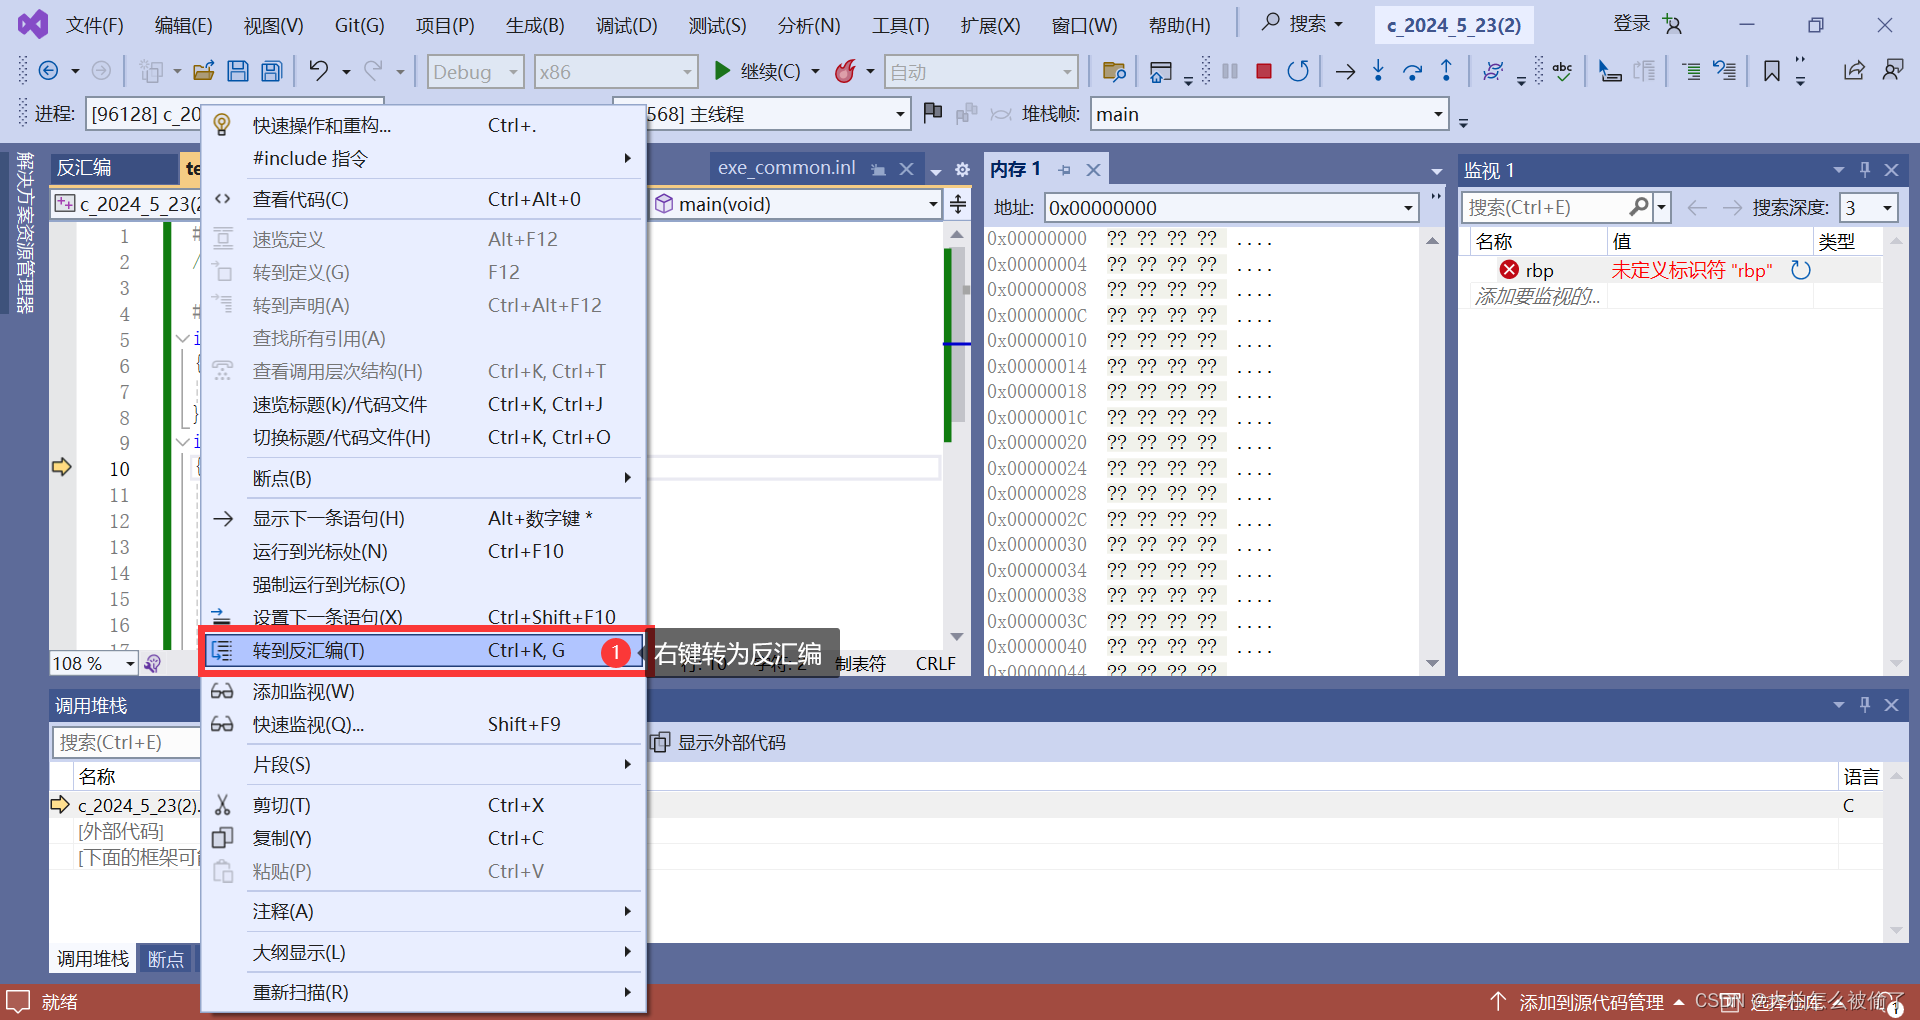Click the memory panel scroll down arrow

coord(1432,664)
